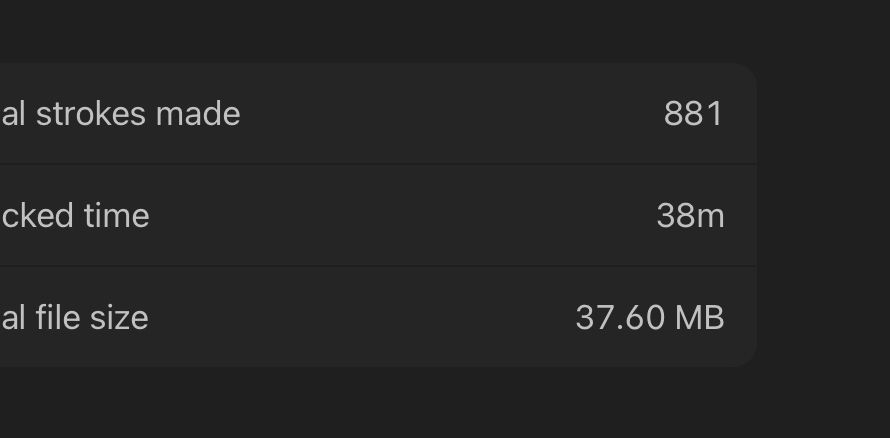Click dark area right of statistics panel
Screen dimensions: 890x438
point(823,216)
